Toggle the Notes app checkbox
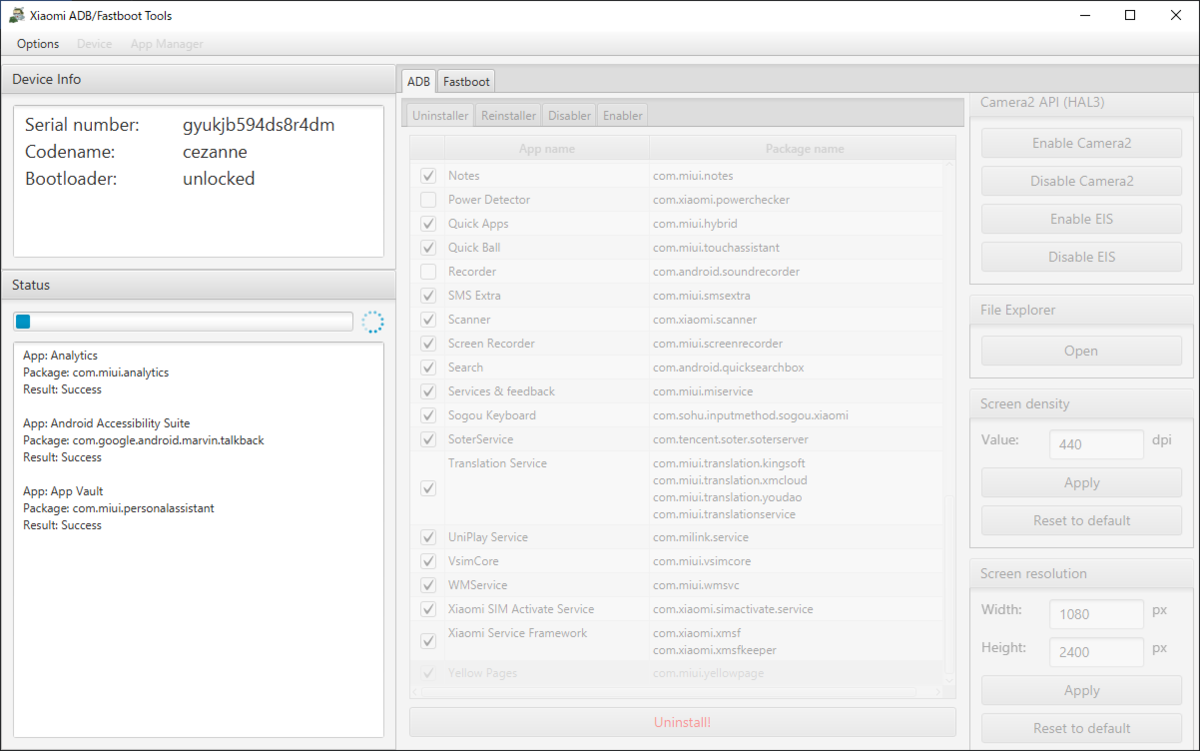Viewport: 1200px width, 751px height. pyautogui.click(x=428, y=175)
